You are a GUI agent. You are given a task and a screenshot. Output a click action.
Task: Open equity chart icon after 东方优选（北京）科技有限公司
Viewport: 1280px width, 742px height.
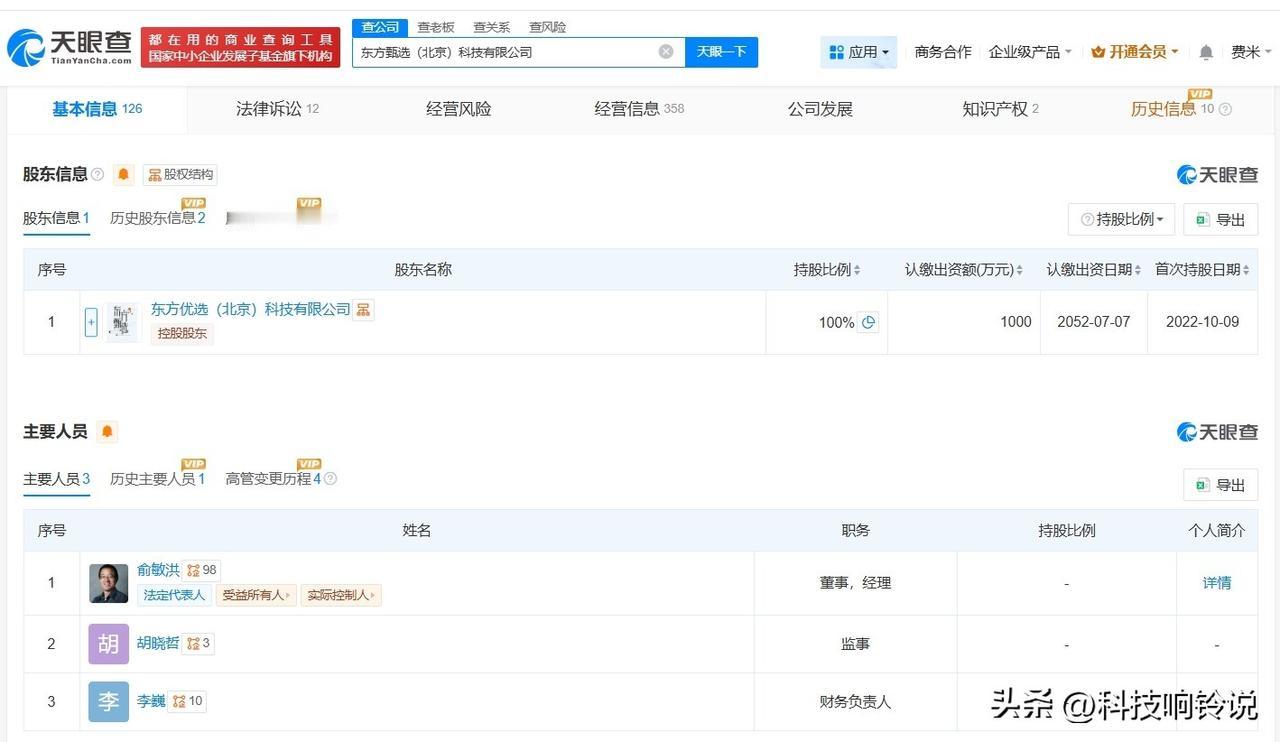click(364, 309)
